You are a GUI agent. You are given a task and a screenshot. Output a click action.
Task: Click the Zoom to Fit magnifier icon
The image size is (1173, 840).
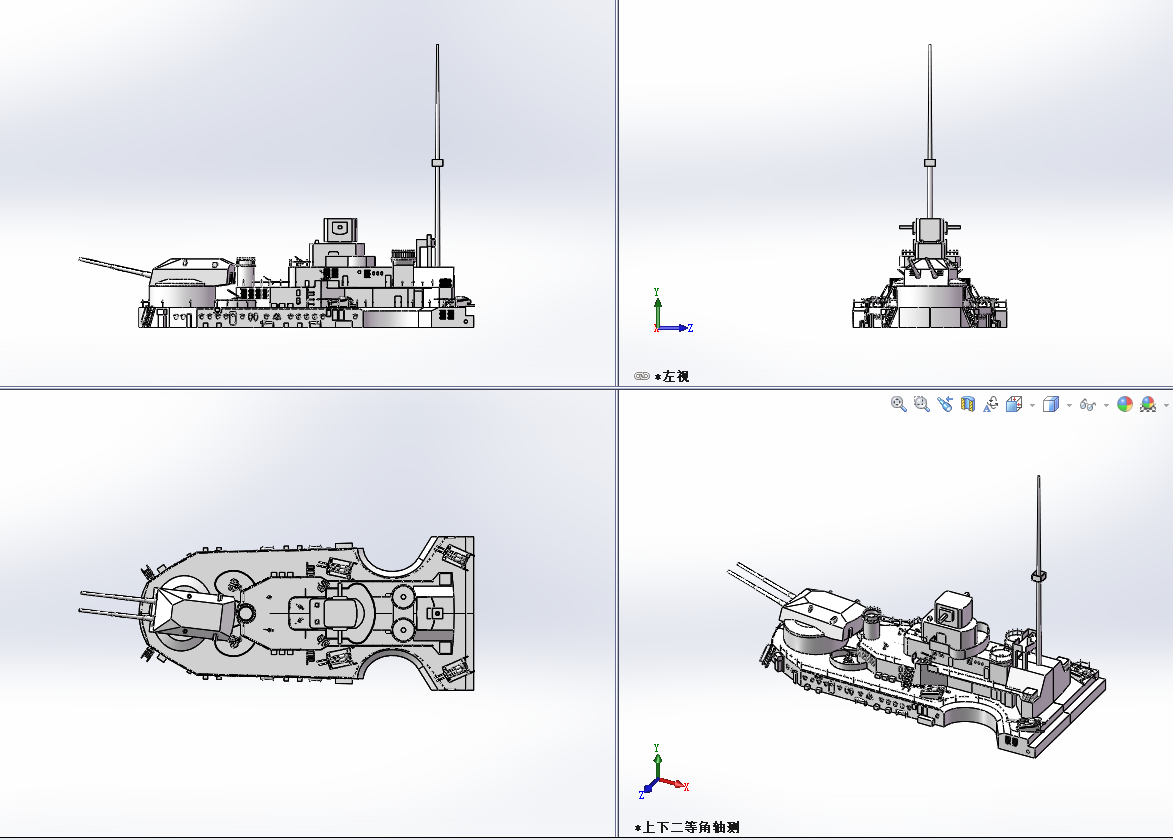[898, 405]
